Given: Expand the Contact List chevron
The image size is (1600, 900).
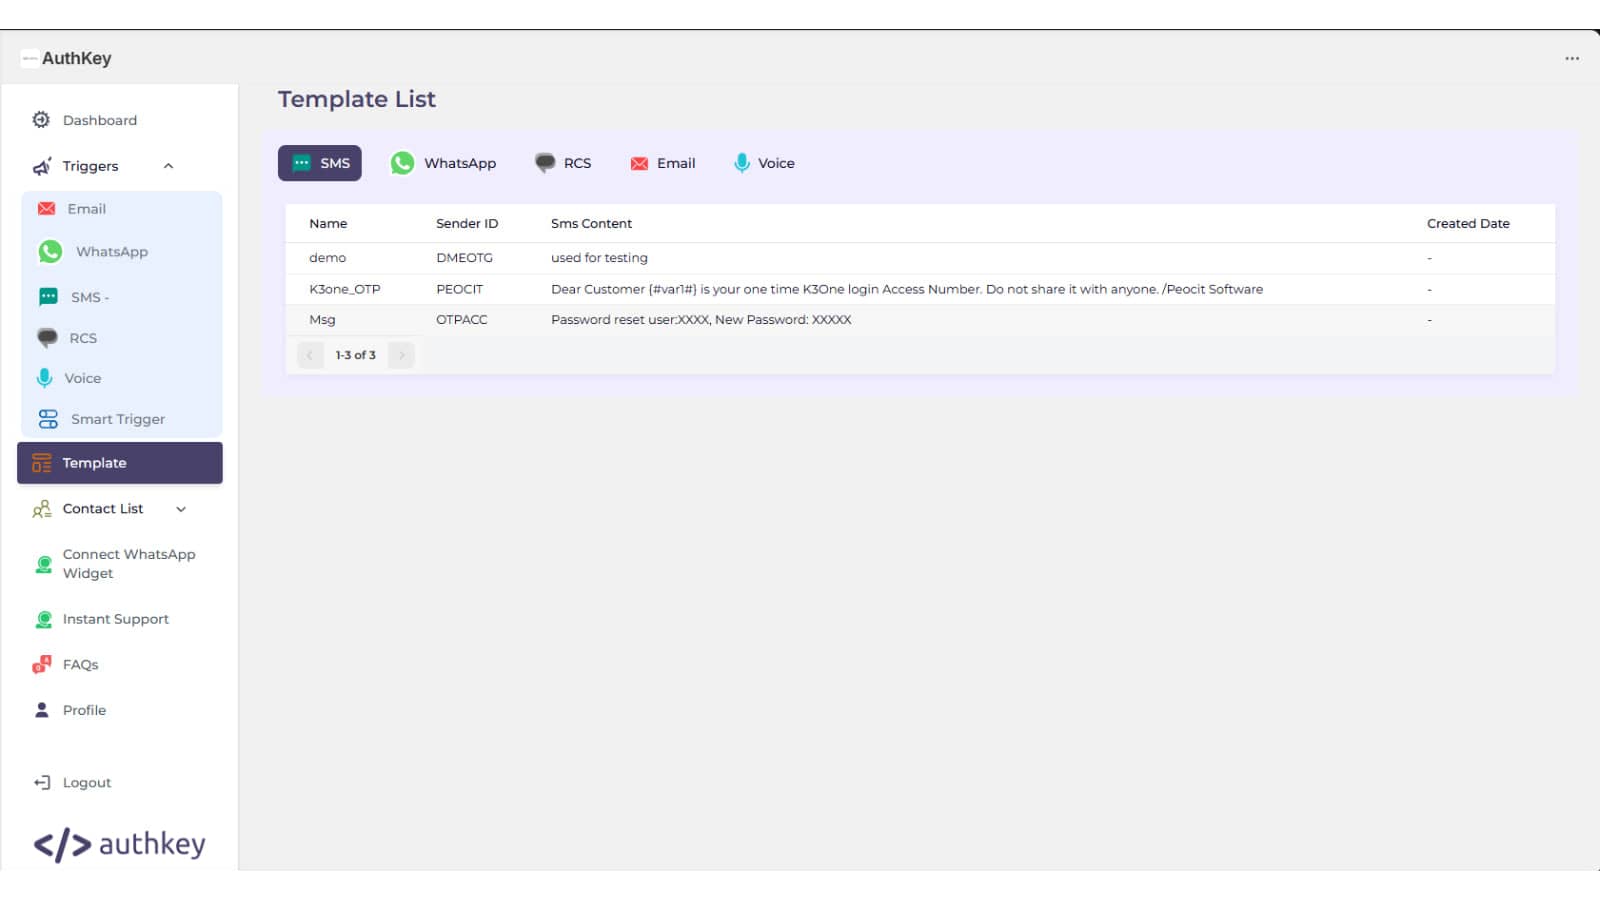Looking at the screenshot, I should 181,509.
